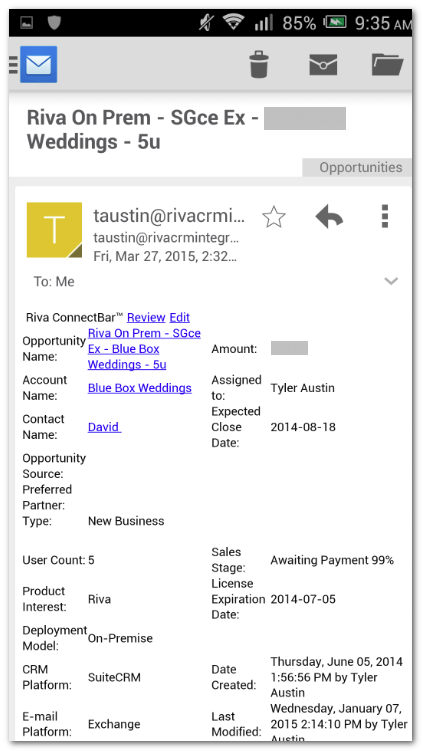Open the Edit link in Riva ConnectBar
The height and width of the screenshot is (751, 422).
pos(180,317)
